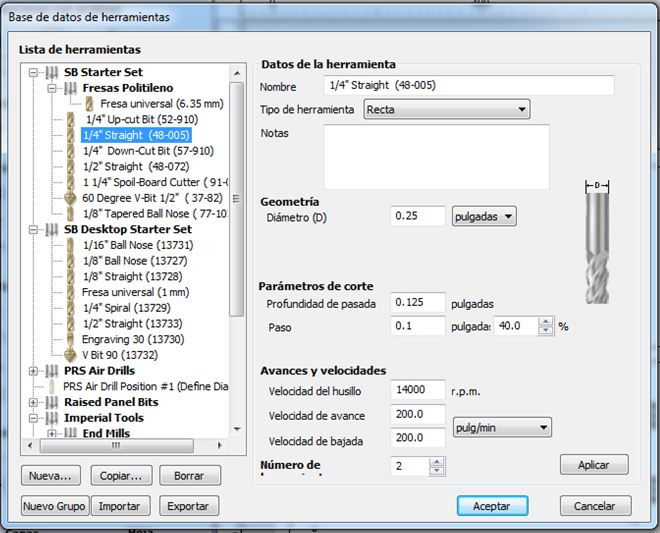
Task: Confirm with the Aceptar button
Action: (x=492, y=506)
